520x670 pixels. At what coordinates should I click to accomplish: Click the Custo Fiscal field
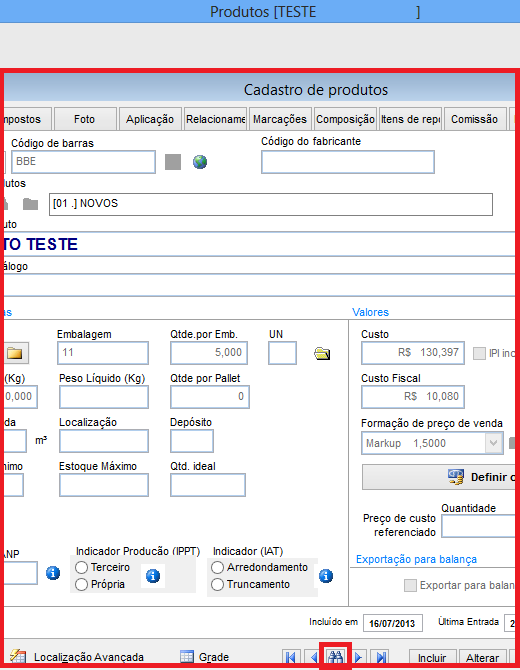(x=413, y=397)
